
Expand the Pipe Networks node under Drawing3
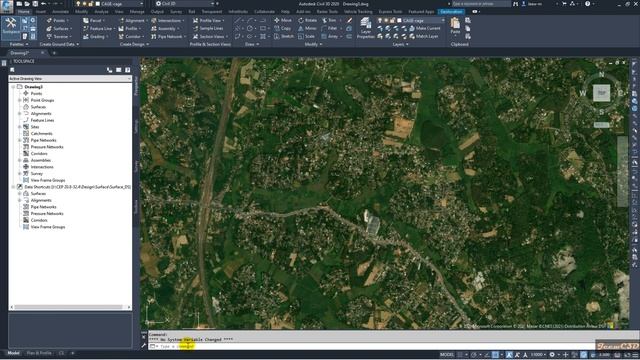[x=20, y=140]
